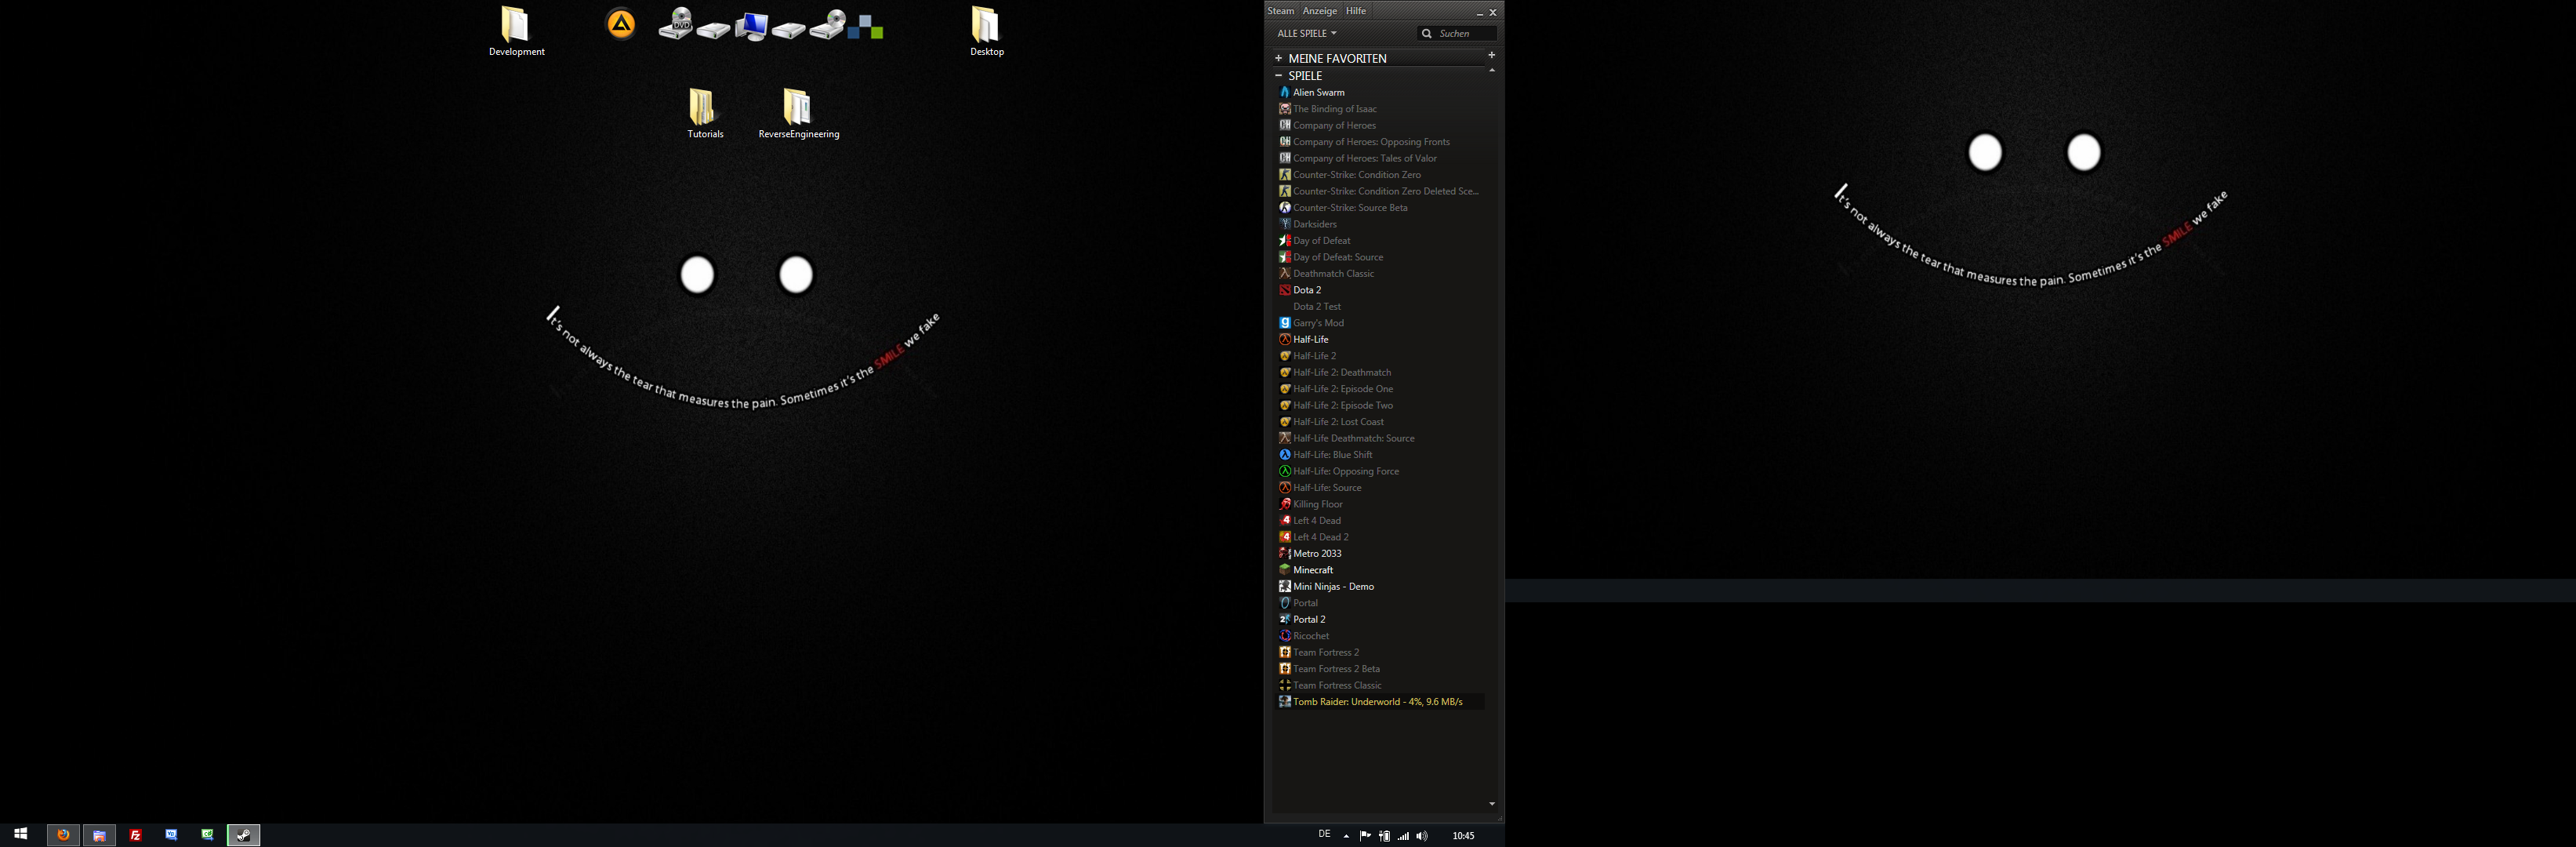Open the network signal tray icon

tap(1403, 836)
